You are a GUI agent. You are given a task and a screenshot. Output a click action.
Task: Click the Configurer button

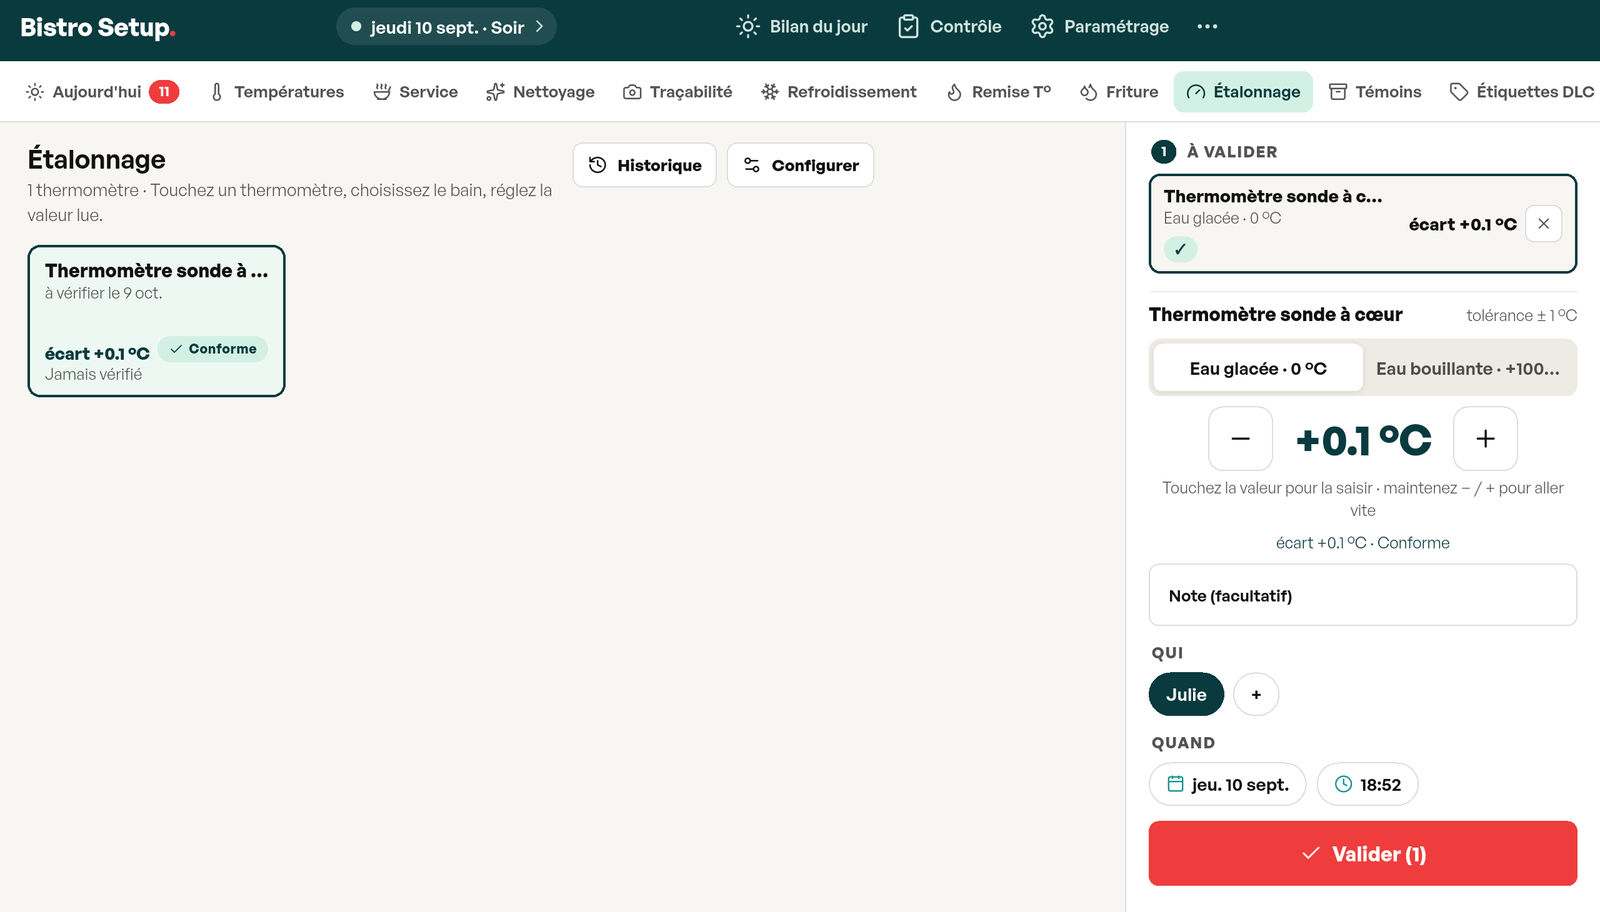tap(800, 165)
